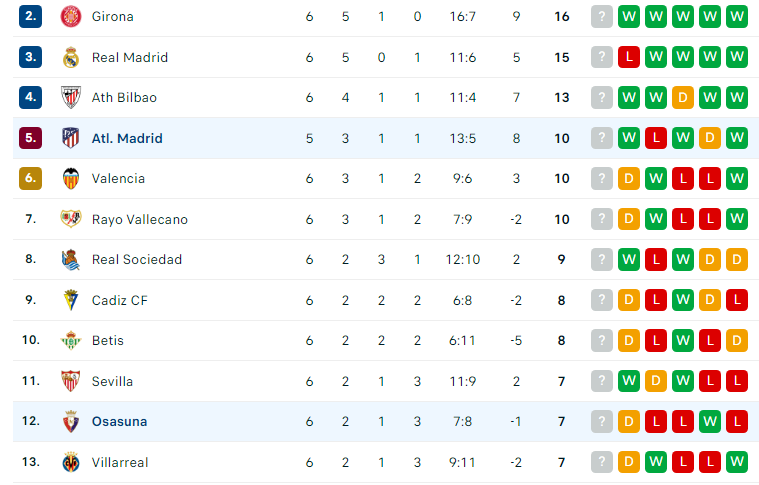Click the gold rank 6 position badge
The width and height of the screenshot is (759, 485).
tap(30, 178)
